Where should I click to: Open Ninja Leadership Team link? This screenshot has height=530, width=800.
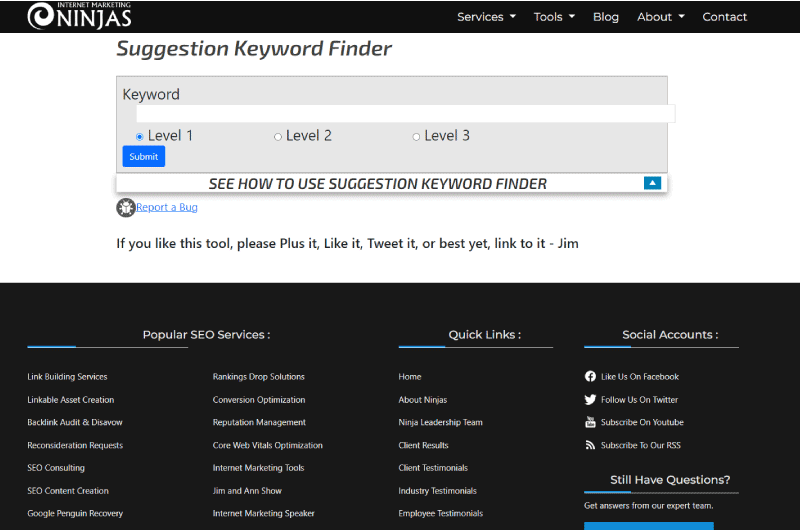(x=440, y=422)
